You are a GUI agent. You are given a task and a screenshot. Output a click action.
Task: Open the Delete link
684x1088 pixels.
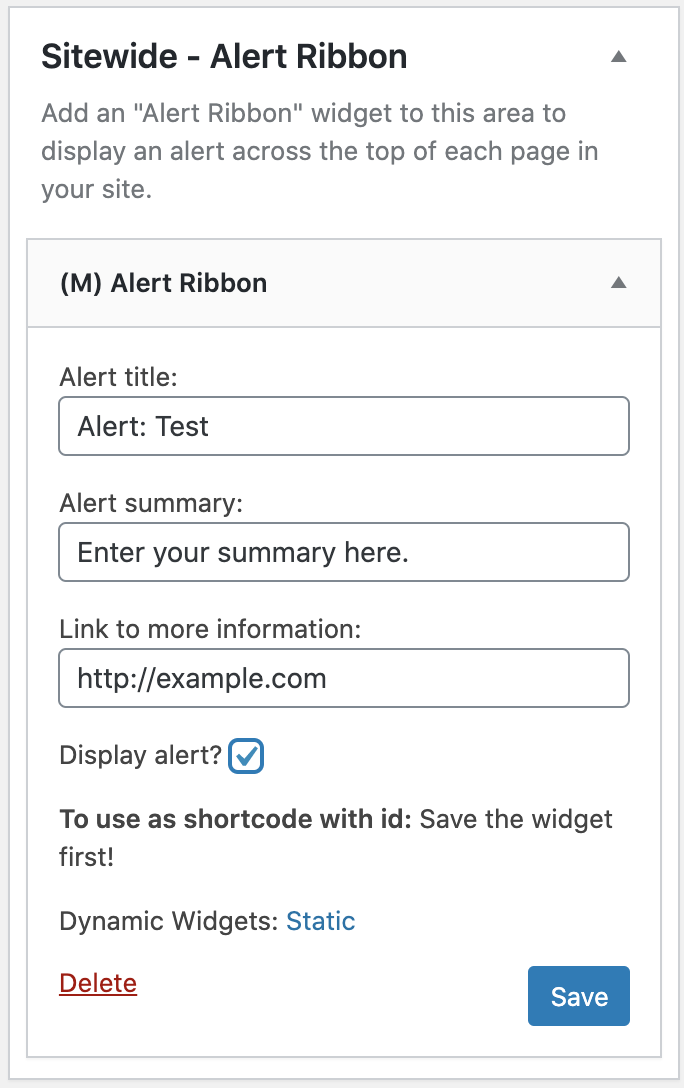(x=97, y=983)
